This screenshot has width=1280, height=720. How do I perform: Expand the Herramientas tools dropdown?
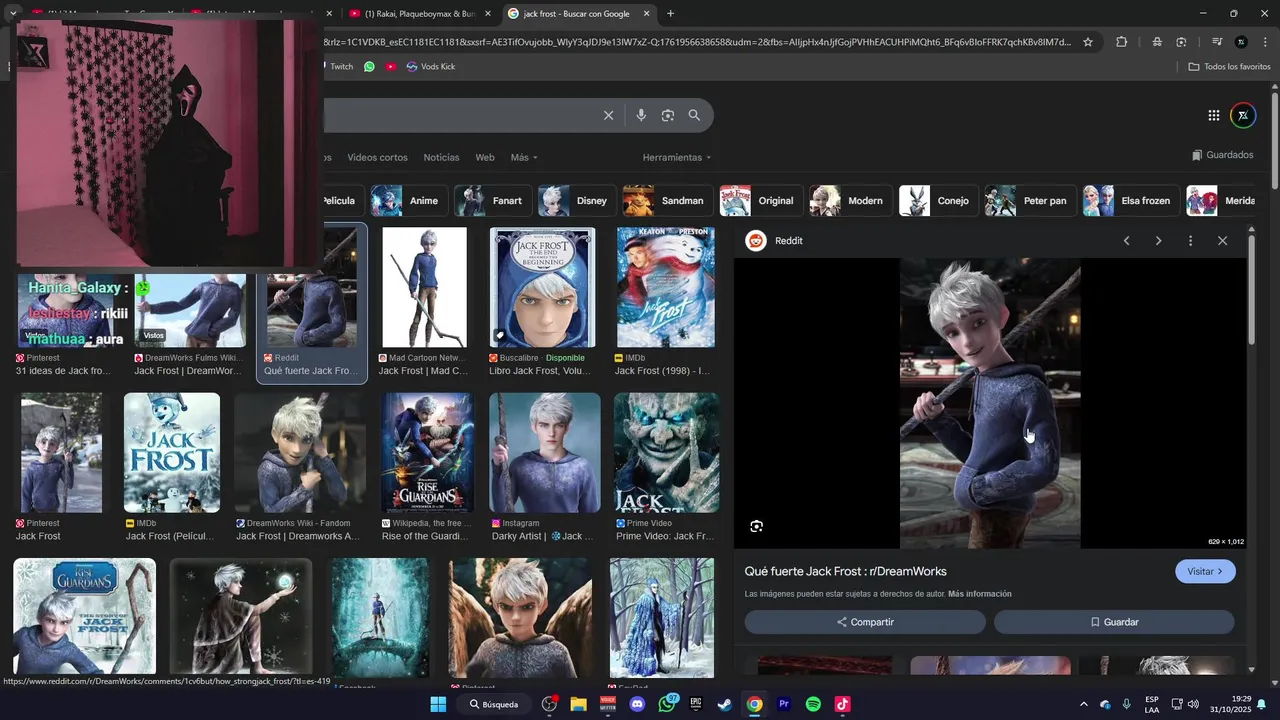tap(677, 157)
